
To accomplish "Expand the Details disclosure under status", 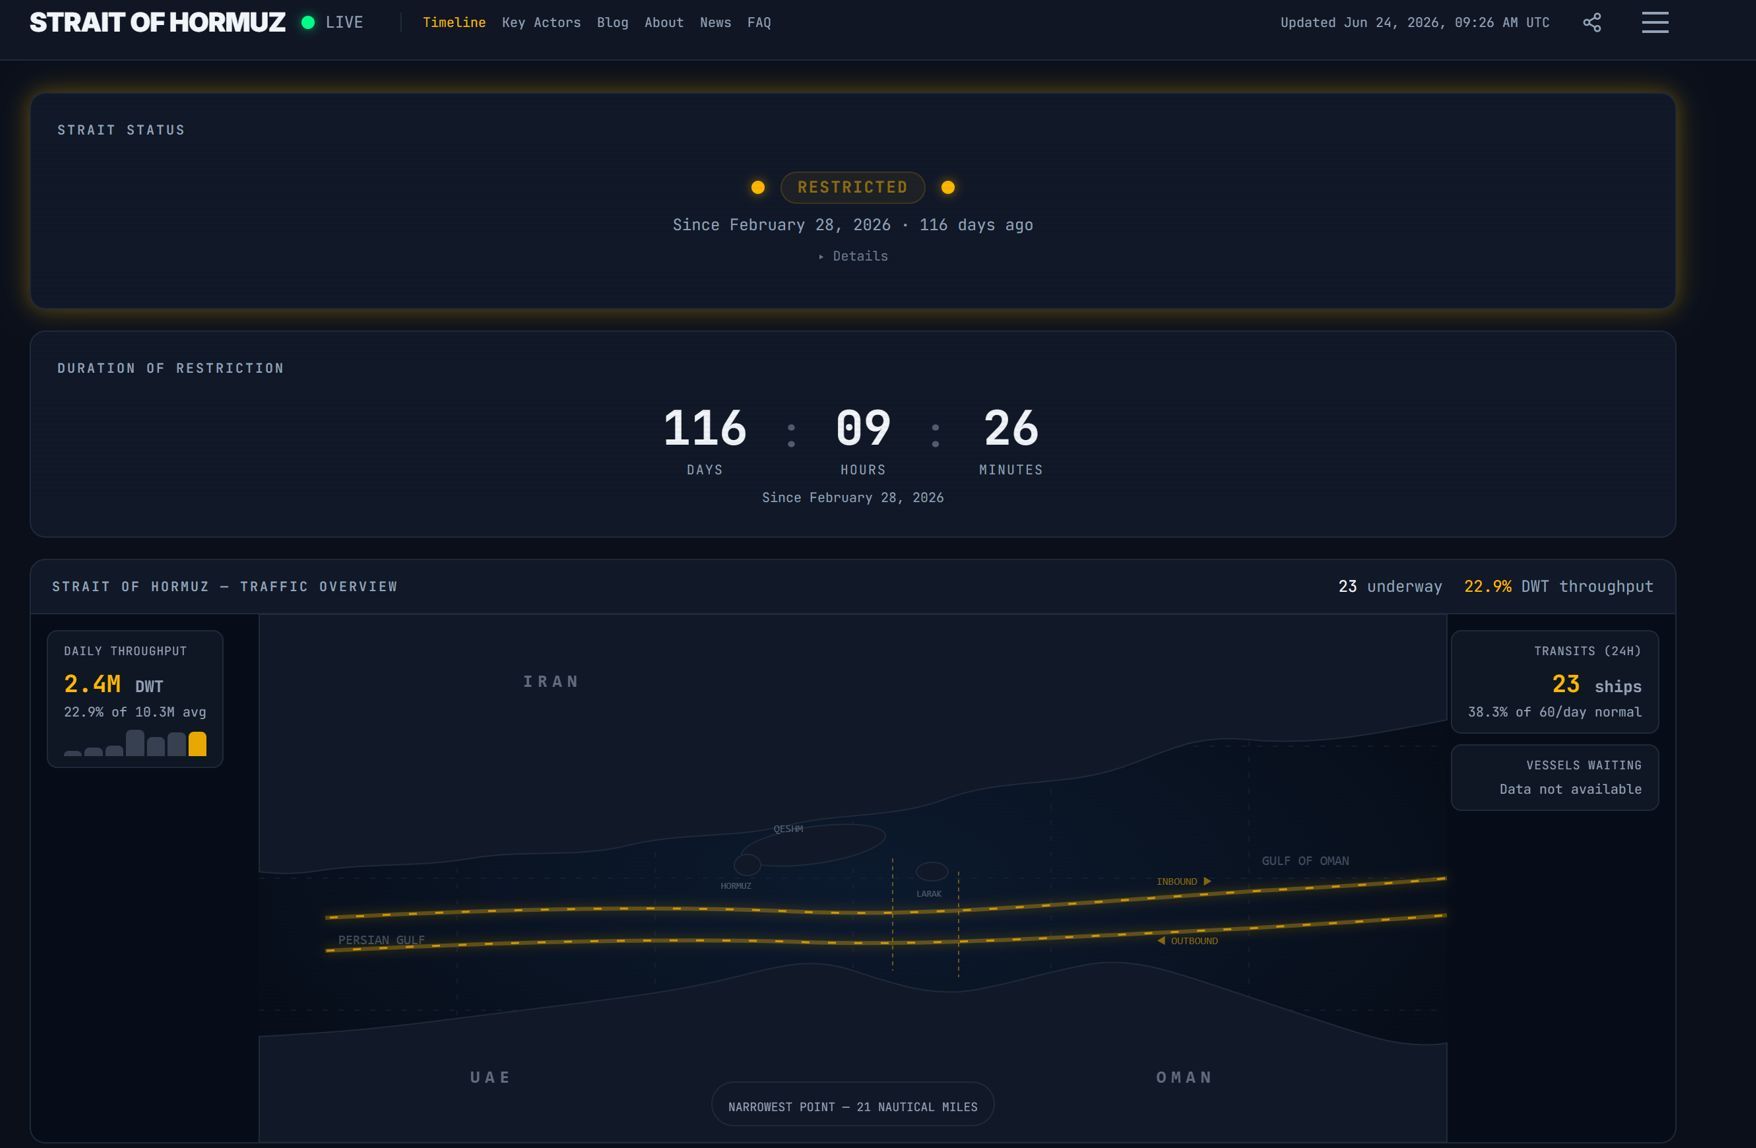I will (x=853, y=256).
